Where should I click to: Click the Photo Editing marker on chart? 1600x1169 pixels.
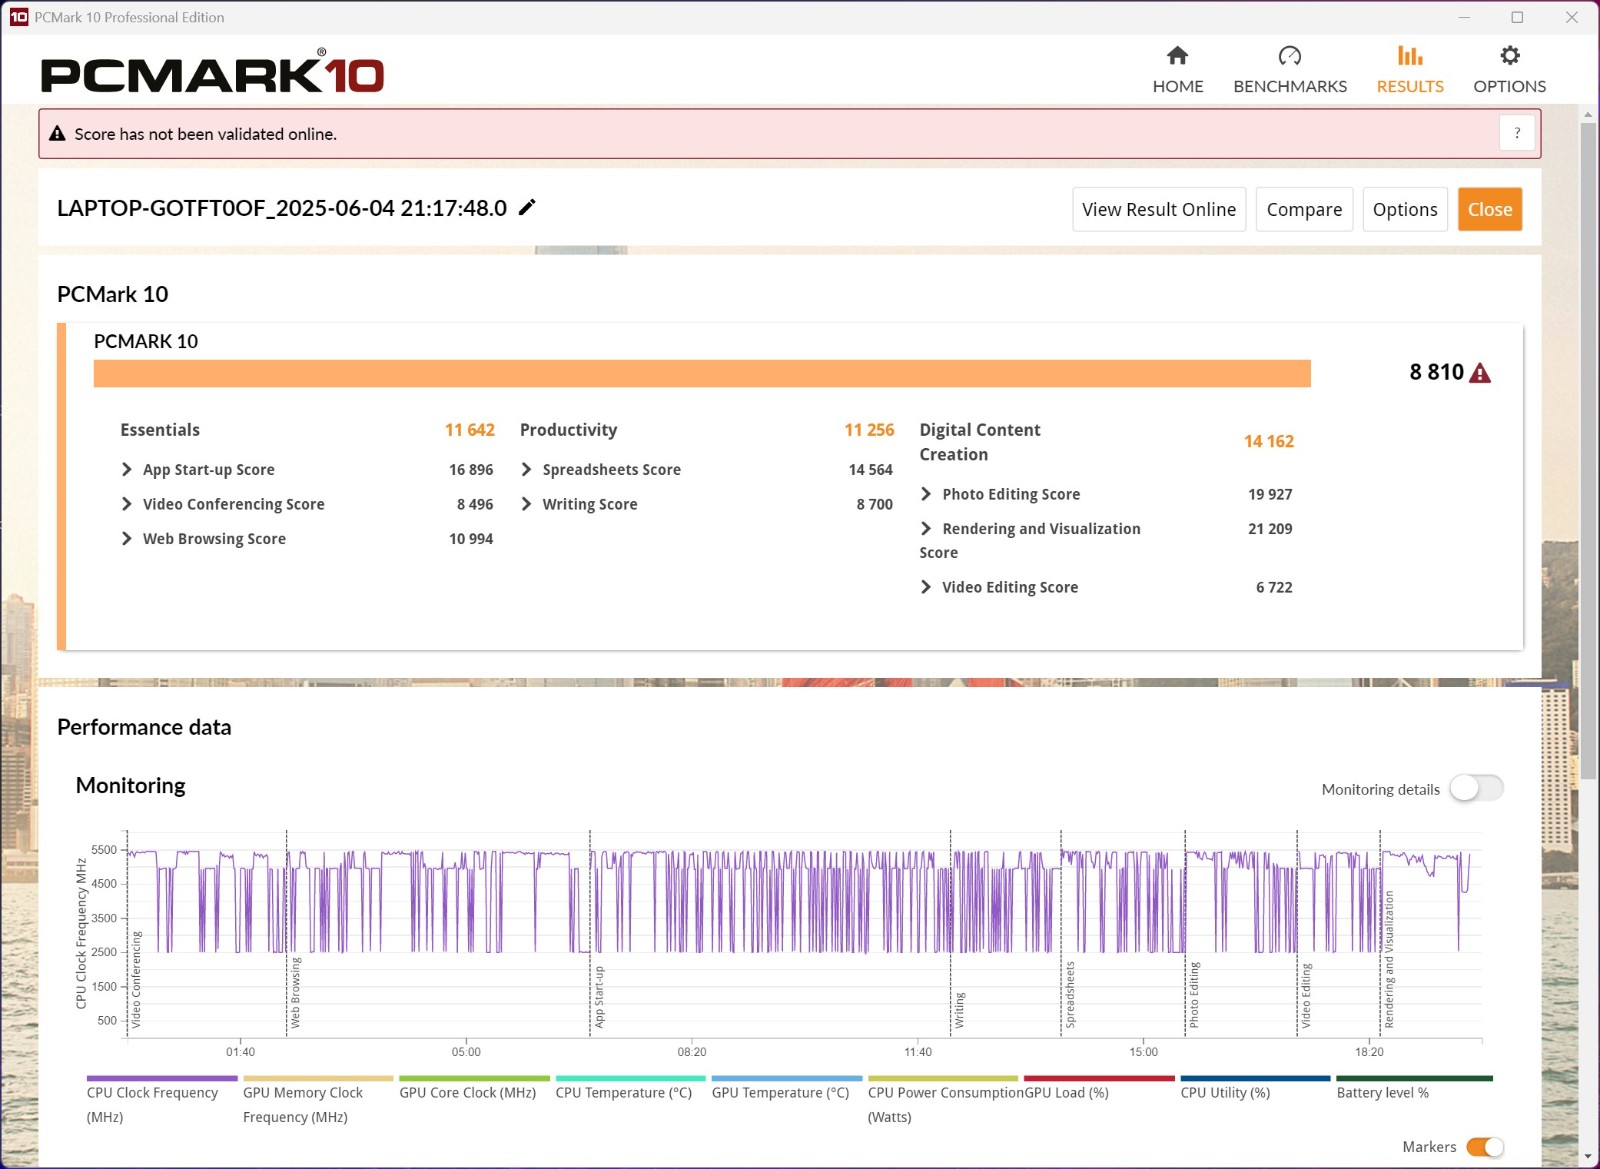tap(1193, 995)
